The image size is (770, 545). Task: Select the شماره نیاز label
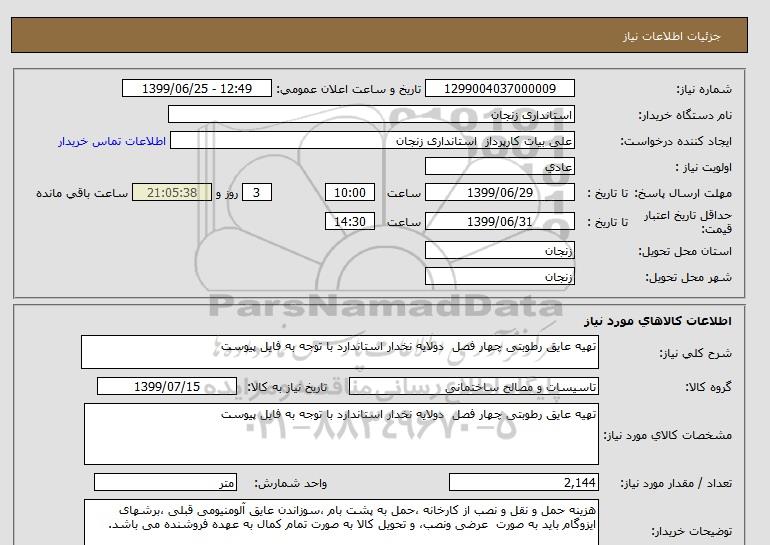pos(704,89)
